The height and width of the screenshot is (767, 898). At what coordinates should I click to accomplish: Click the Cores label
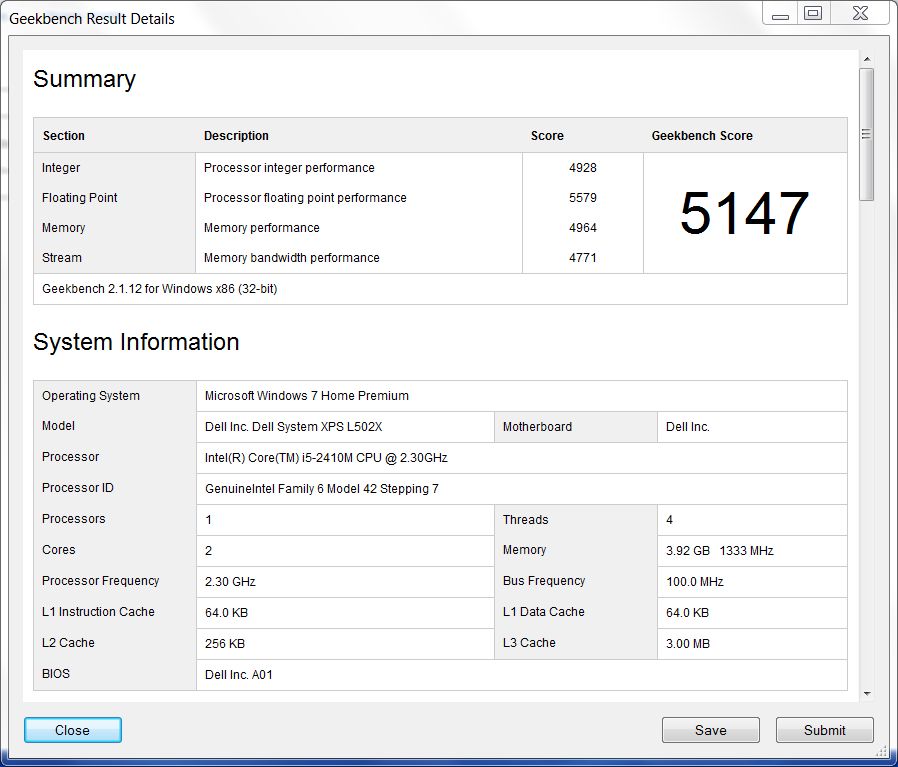click(58, 549)
